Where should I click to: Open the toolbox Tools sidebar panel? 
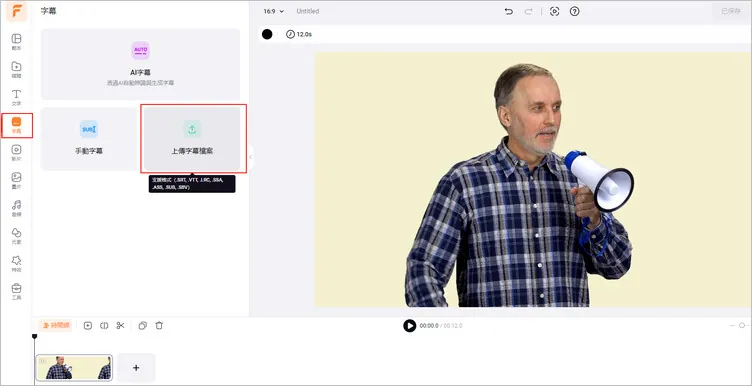(16, 292)
